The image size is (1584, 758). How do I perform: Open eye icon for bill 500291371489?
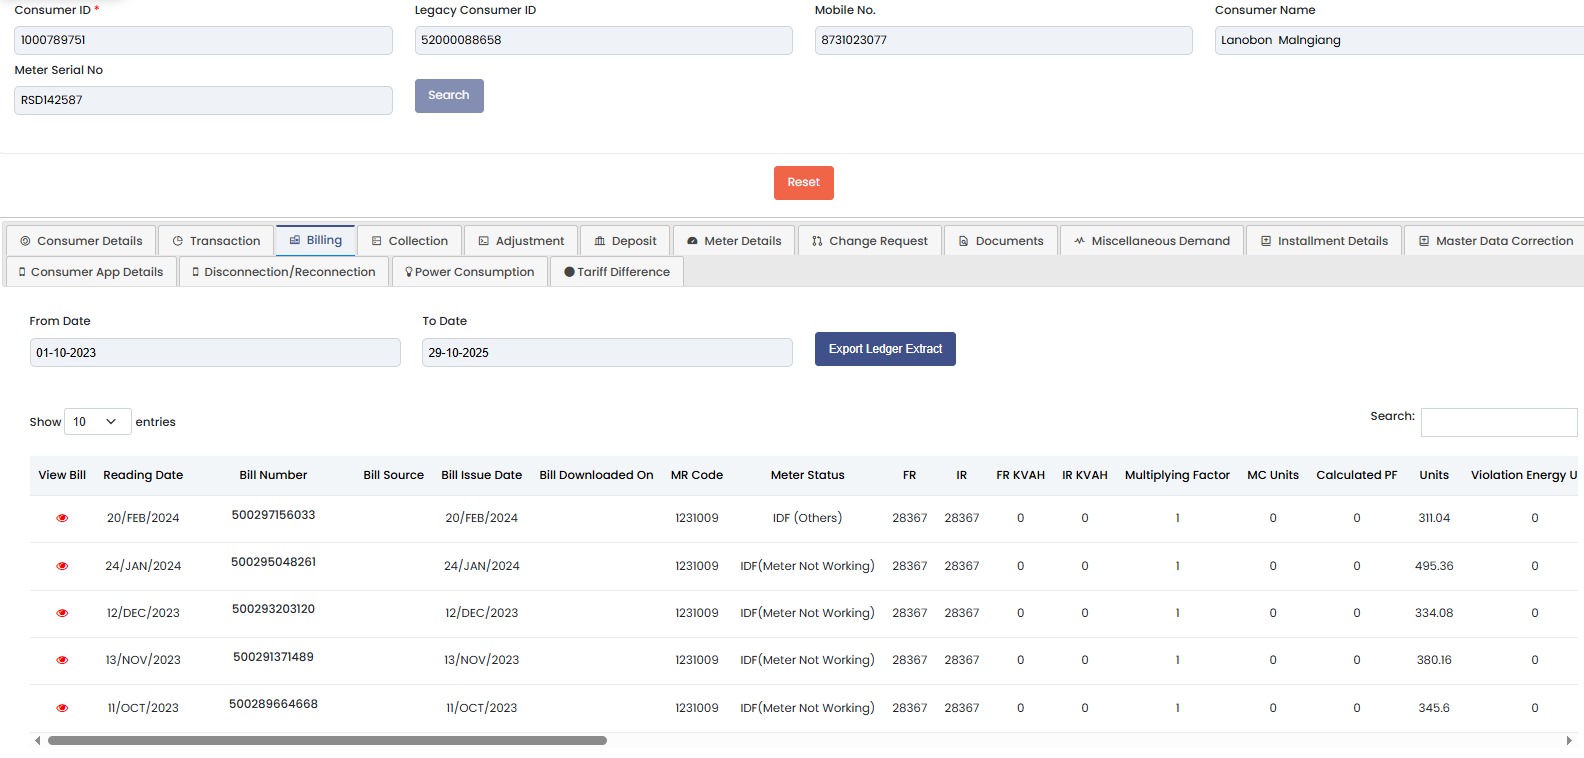[62, 660]
